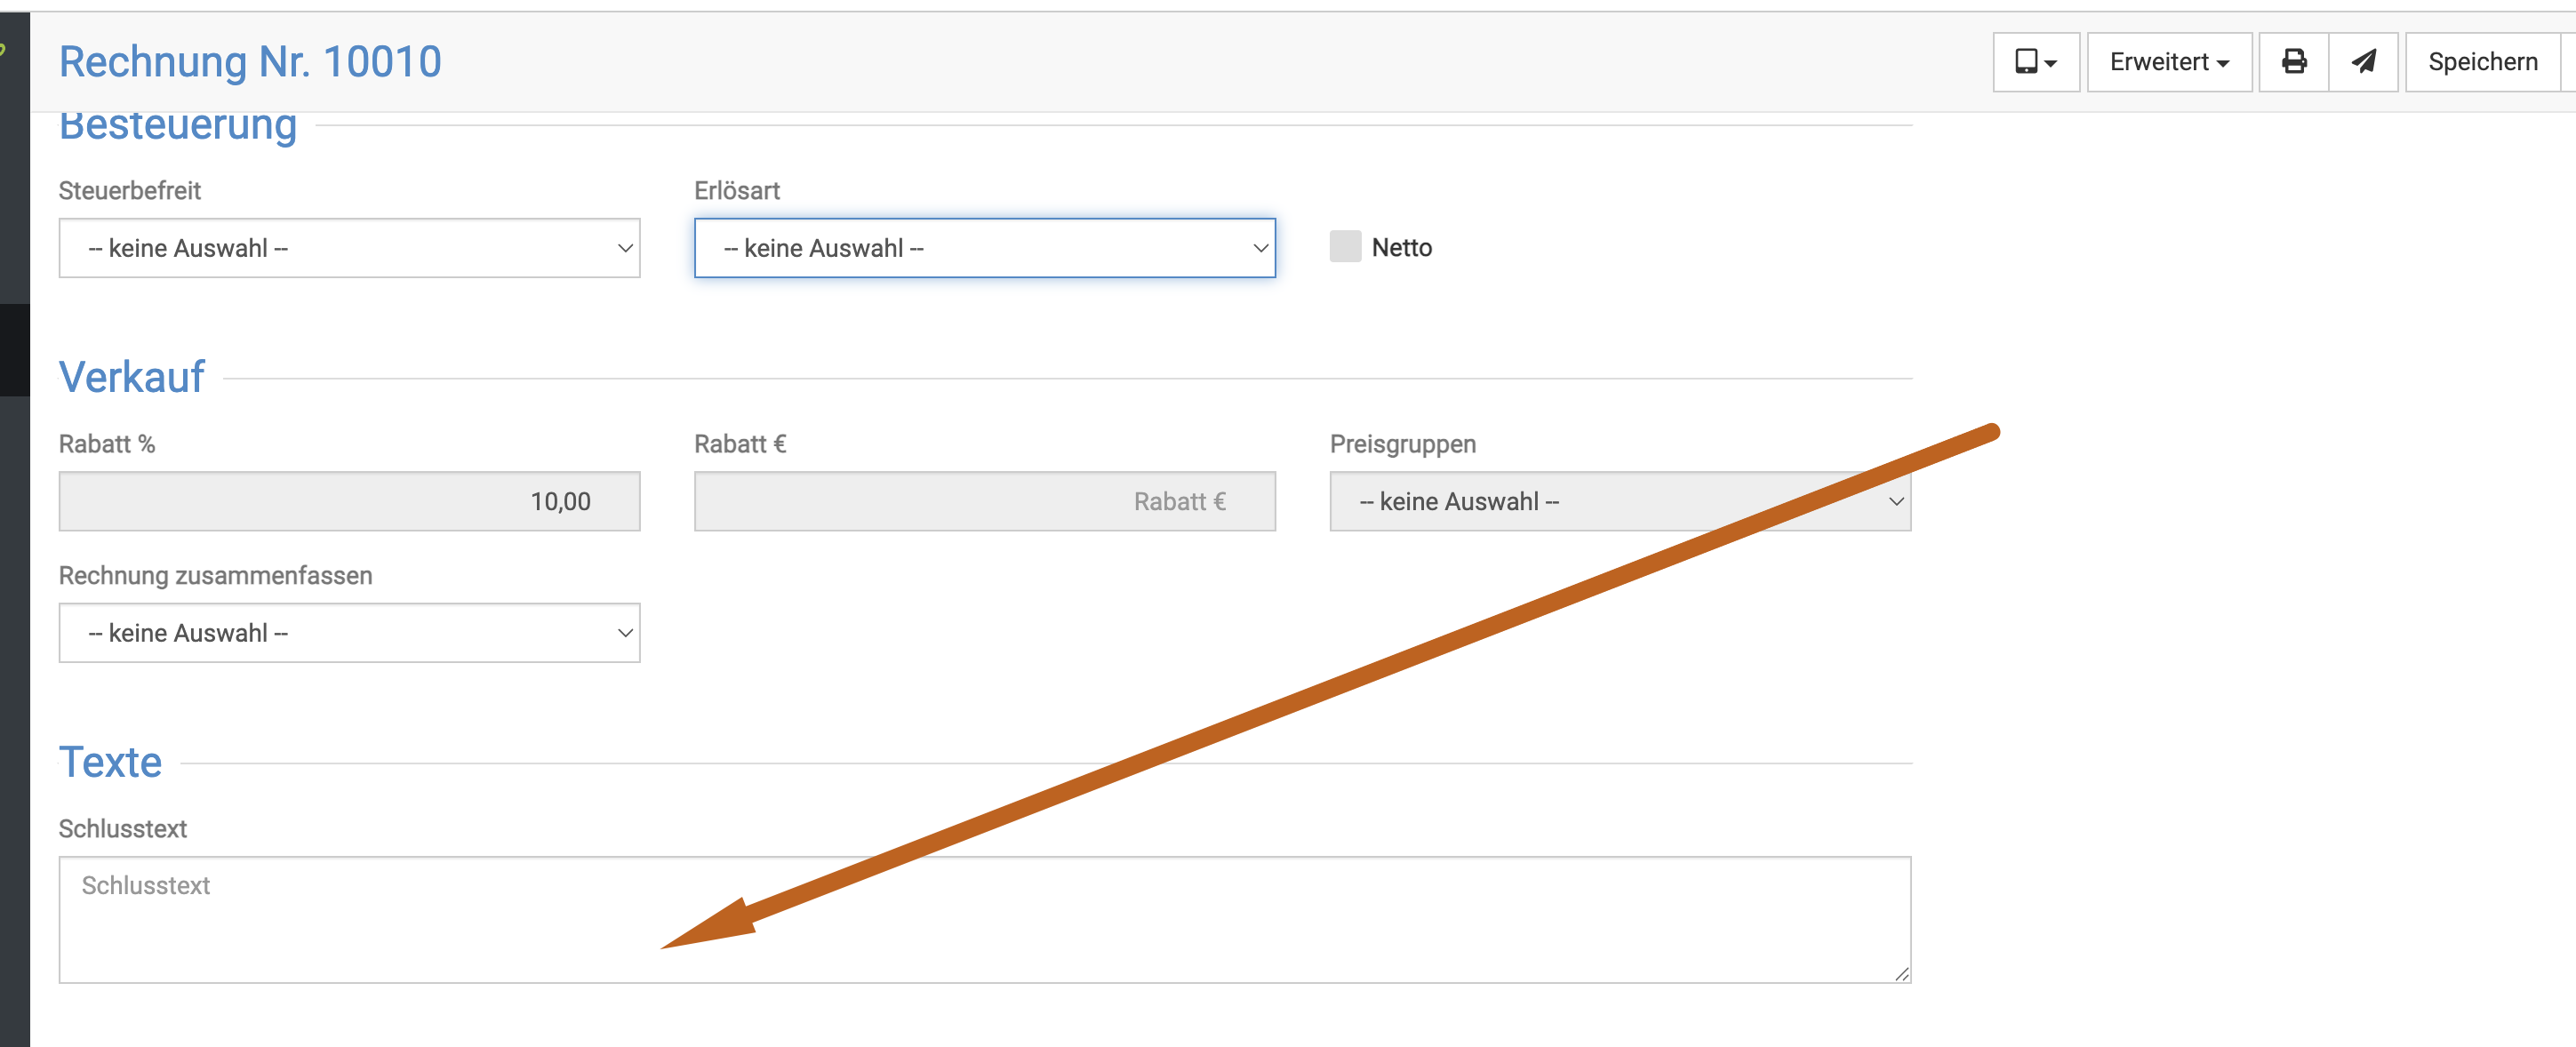Screen dimensions: 2576x1047
Task: Click the Speichern button
Action: click(2482, 62)
